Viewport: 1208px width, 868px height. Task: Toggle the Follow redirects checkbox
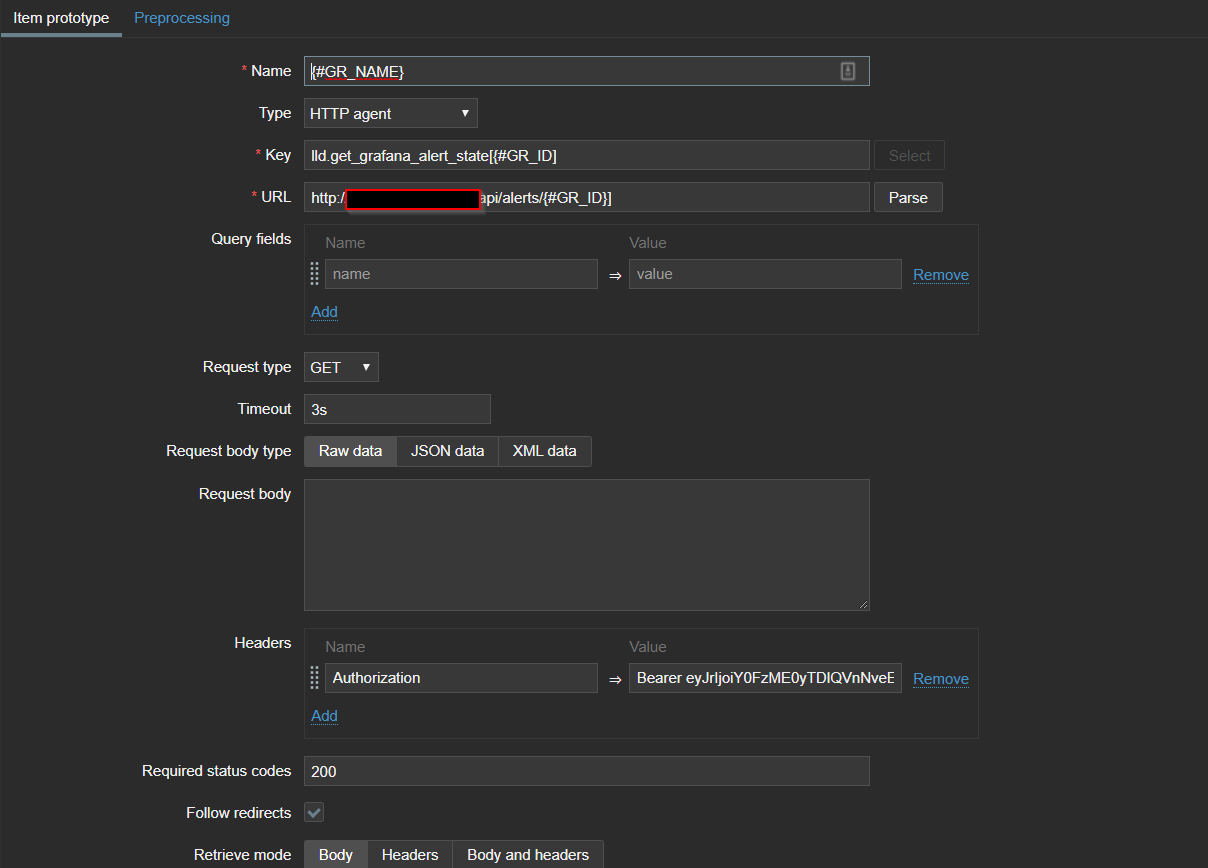314,813
